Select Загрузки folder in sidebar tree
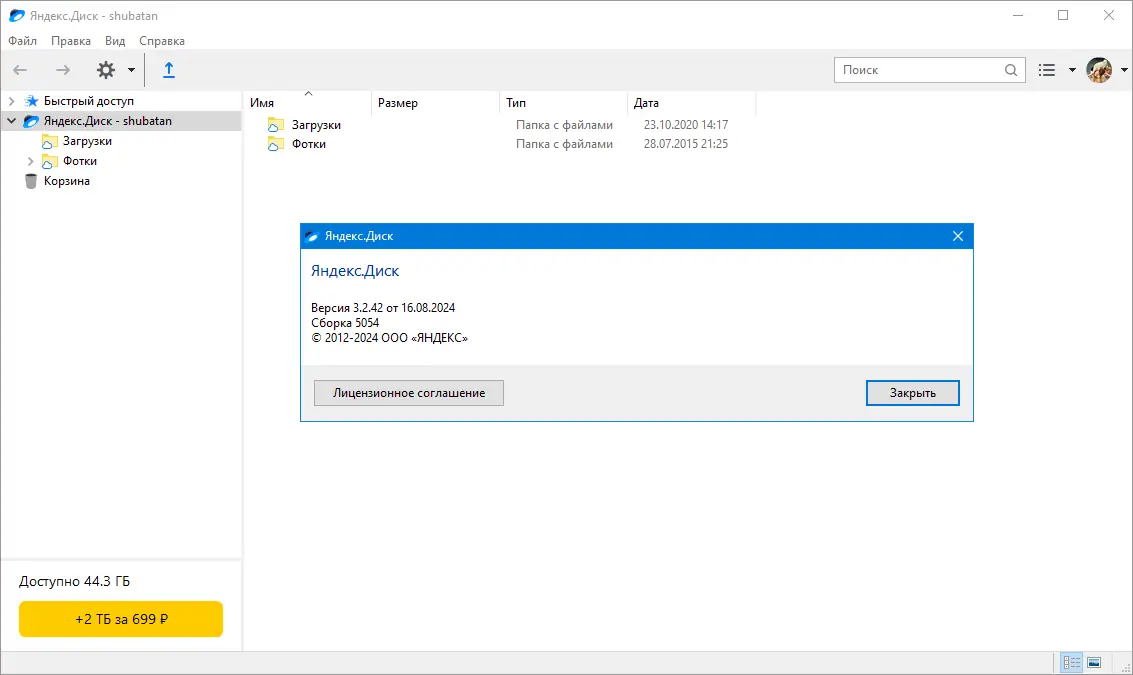The image size is (1133, 675). click(x=87, y=141)
